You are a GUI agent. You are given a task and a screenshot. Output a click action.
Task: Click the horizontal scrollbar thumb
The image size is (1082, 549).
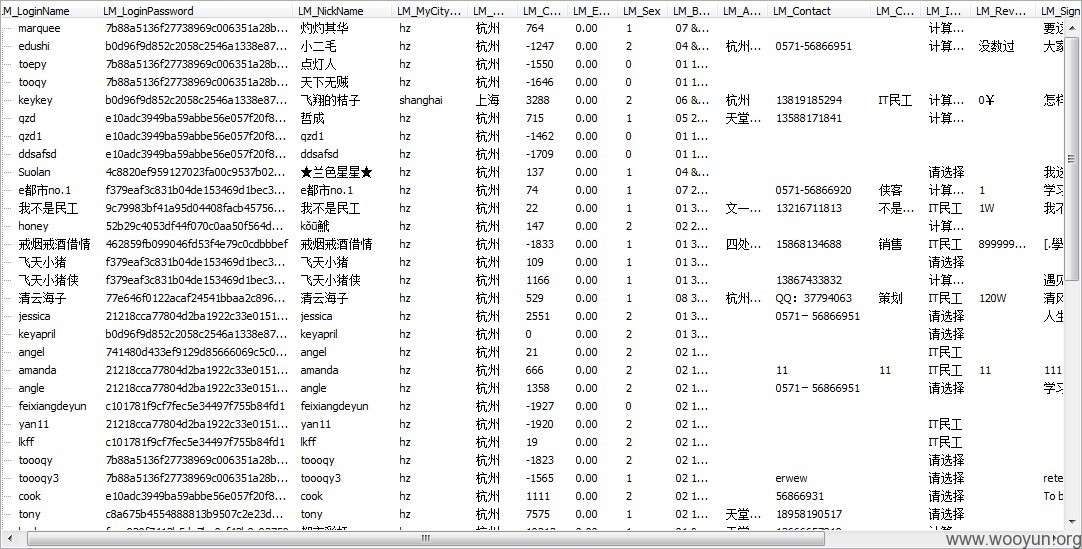point(425,538)
